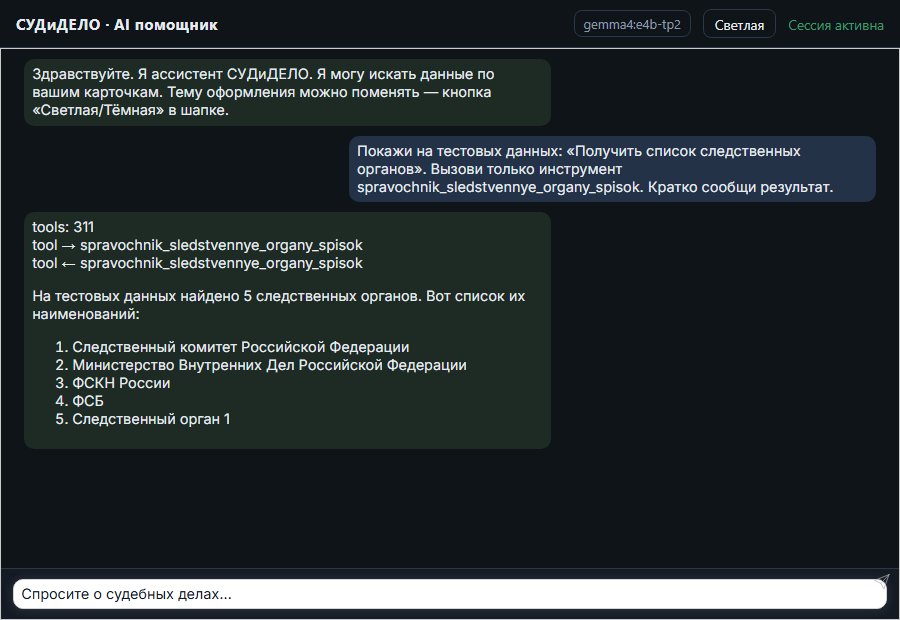Image resolution: width=900 pixels, height=620 pixels.
Task: Click the user request about следственных органов
Action: tap(612, 169)
